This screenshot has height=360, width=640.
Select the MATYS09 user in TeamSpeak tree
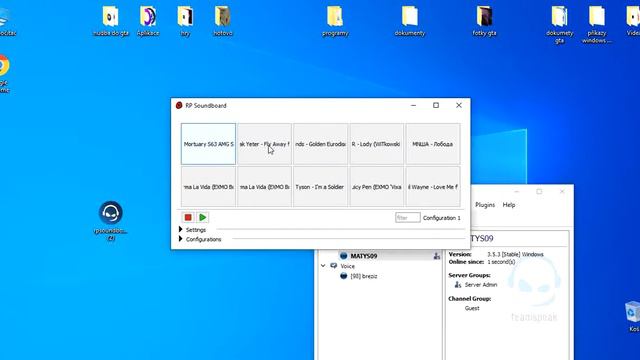[364, 256]
